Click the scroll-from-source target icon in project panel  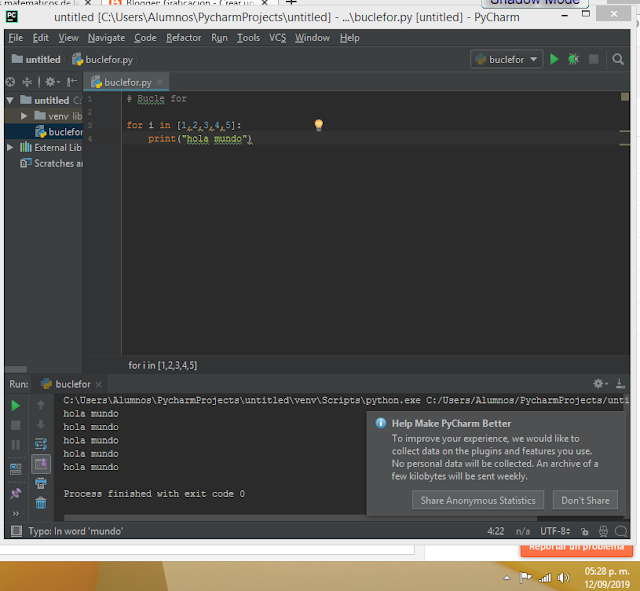point(11,82)
